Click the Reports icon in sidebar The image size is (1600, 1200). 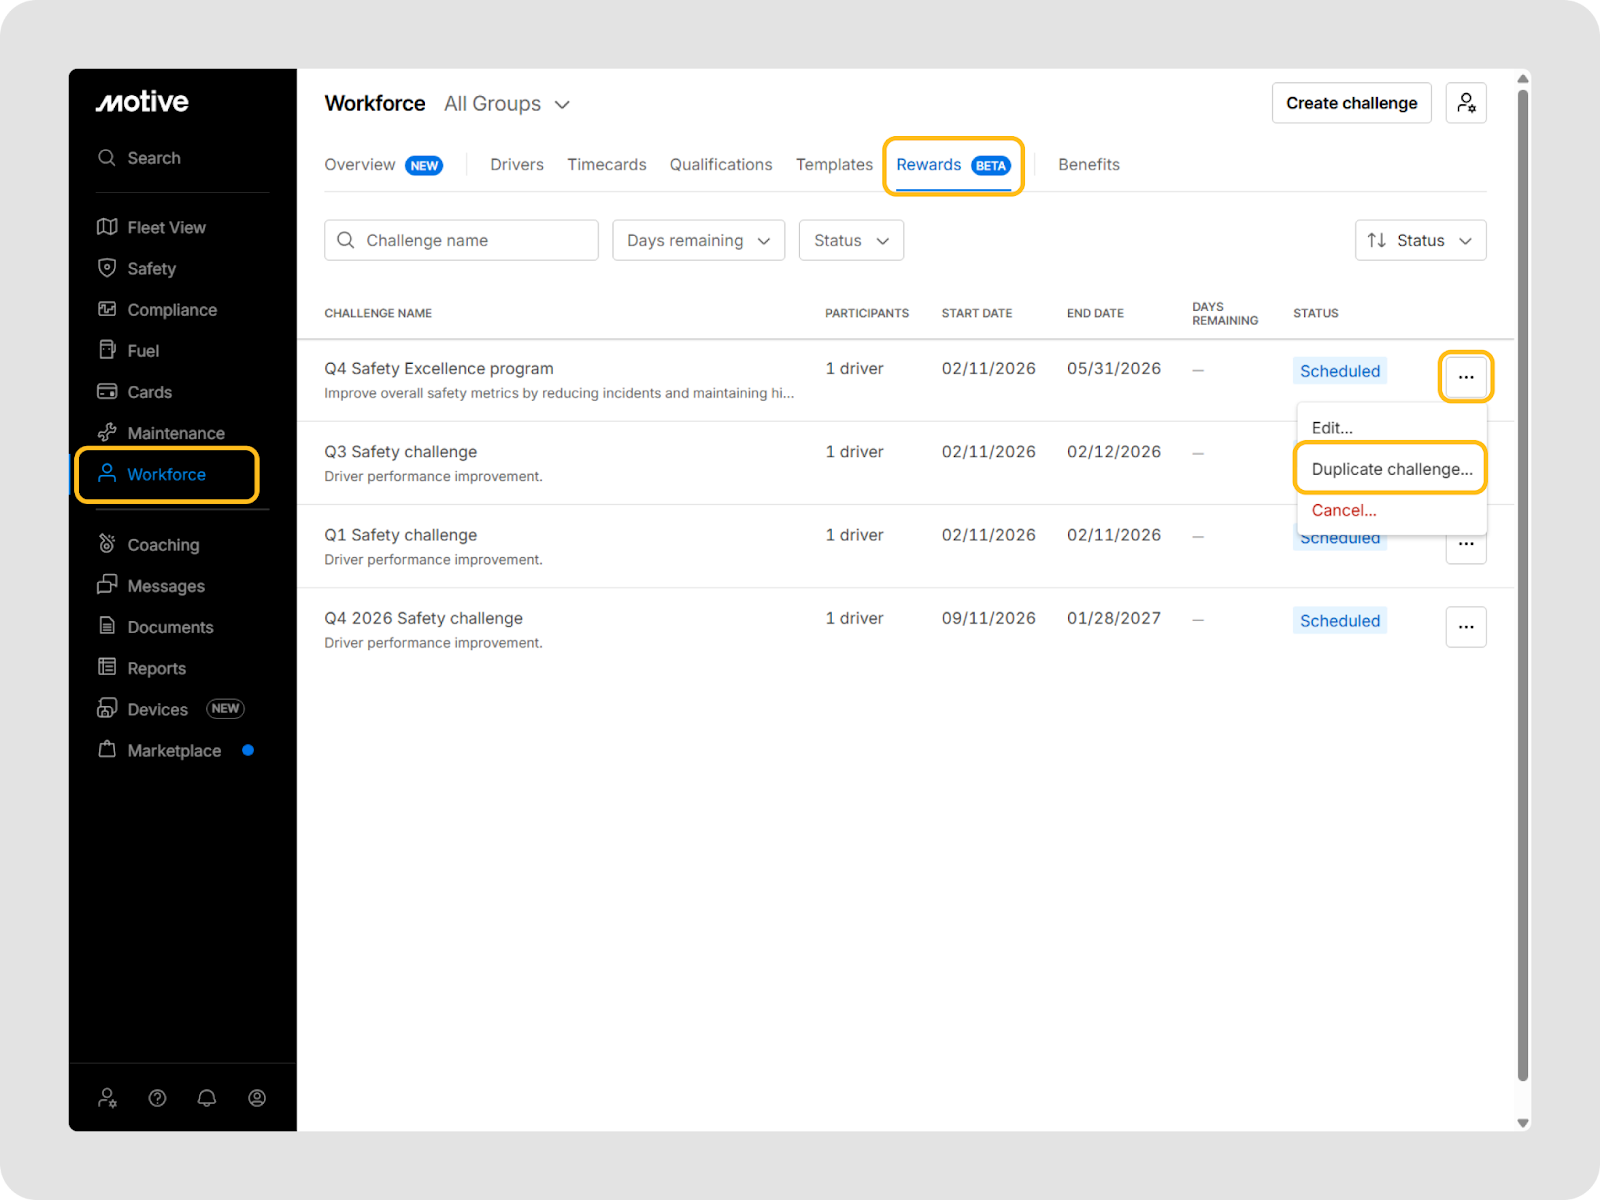(x=107, y=667)
